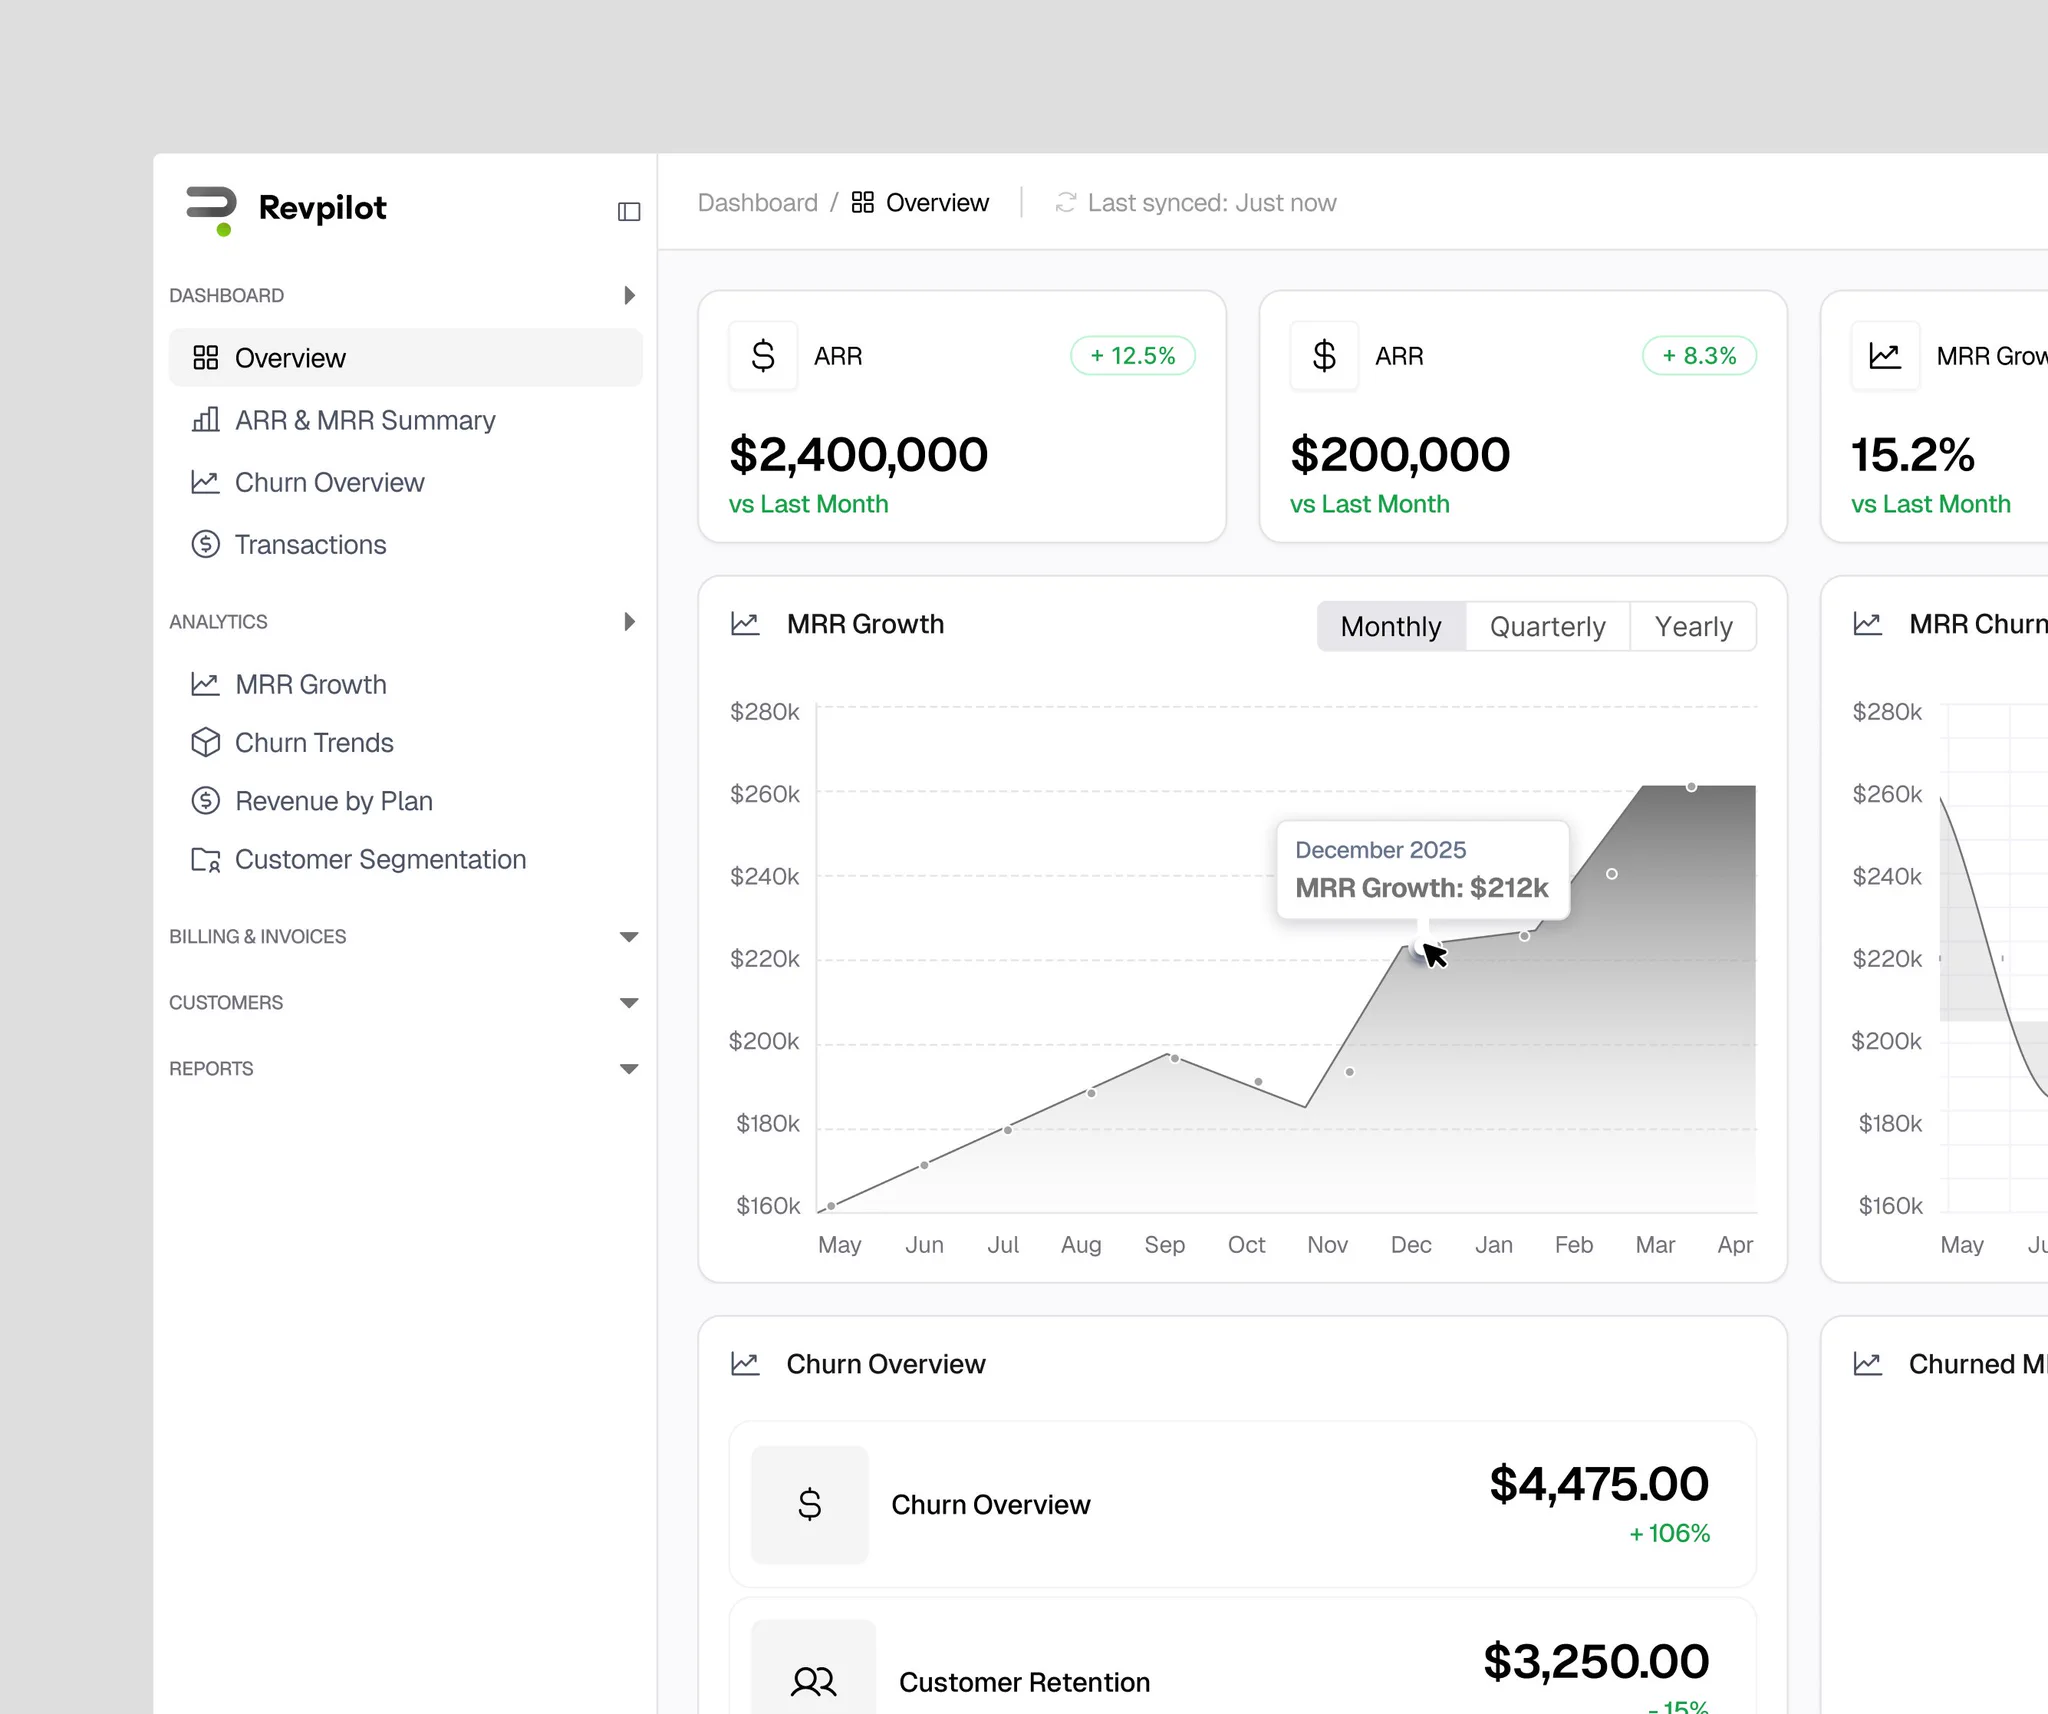The image size is (2048, 1714).
Task: Click the $200,000 ARR value
Action: click(x=1400, y=455)
